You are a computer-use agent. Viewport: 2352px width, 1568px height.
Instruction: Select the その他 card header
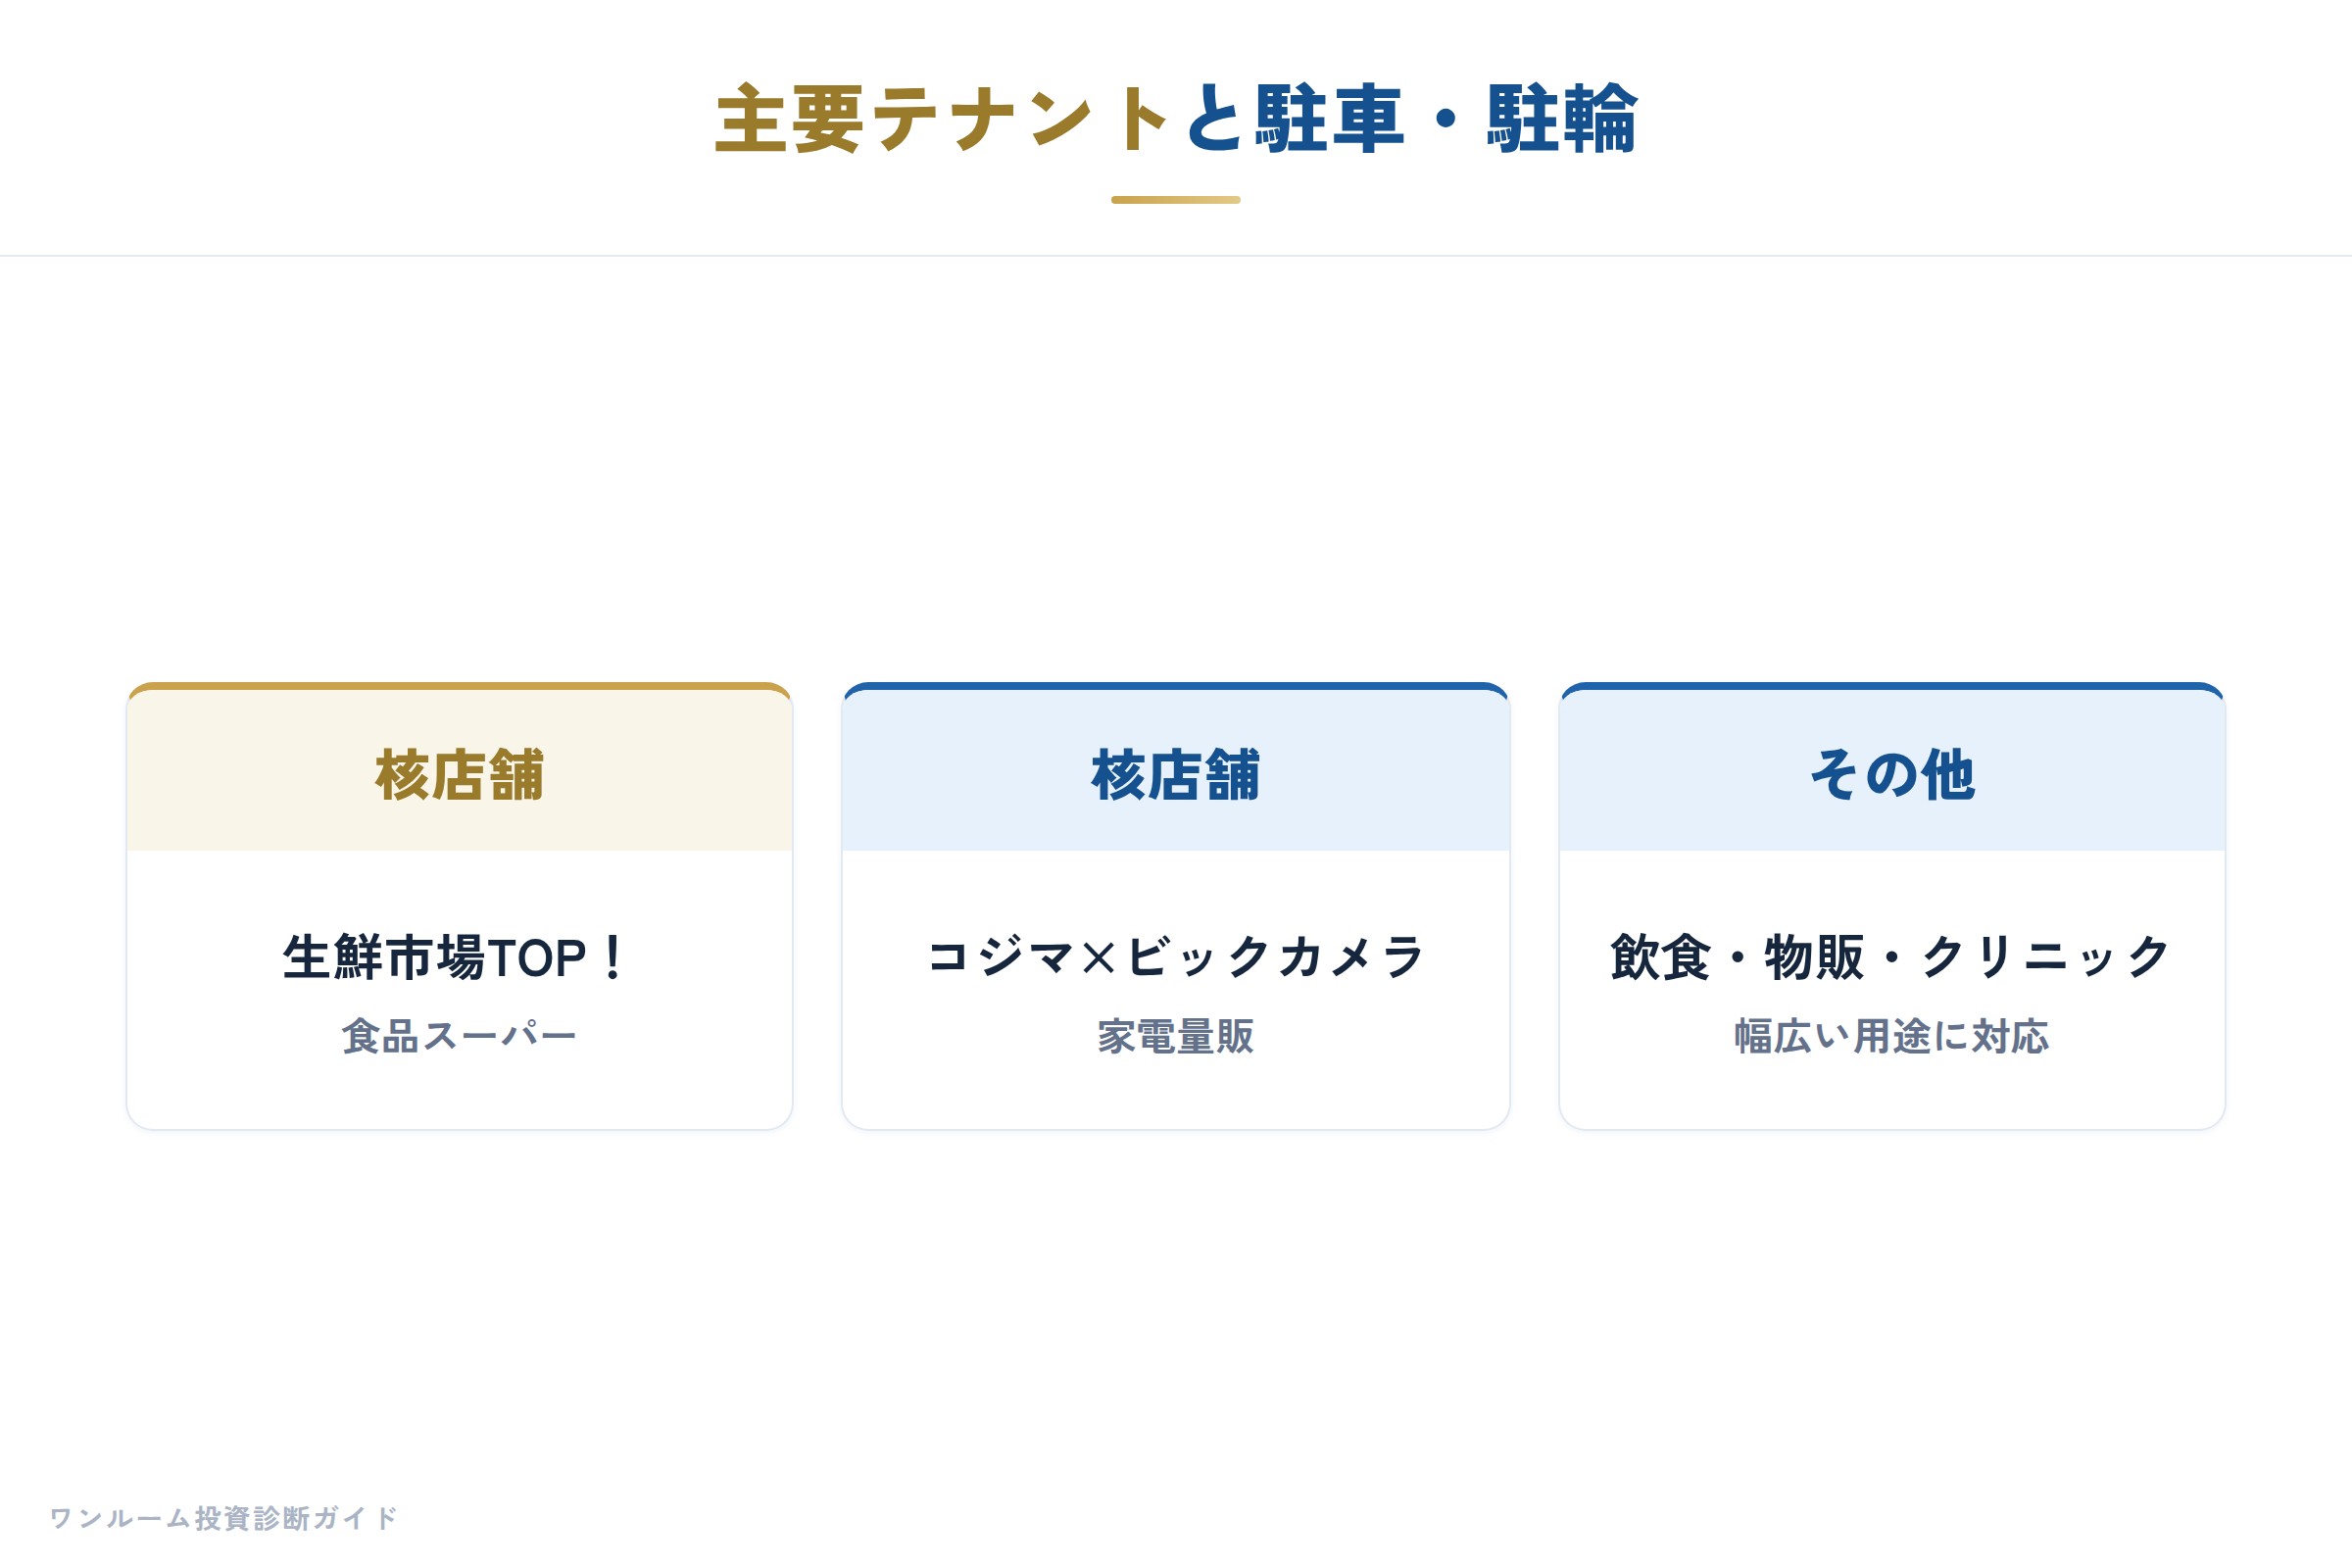coord(1892,771)
